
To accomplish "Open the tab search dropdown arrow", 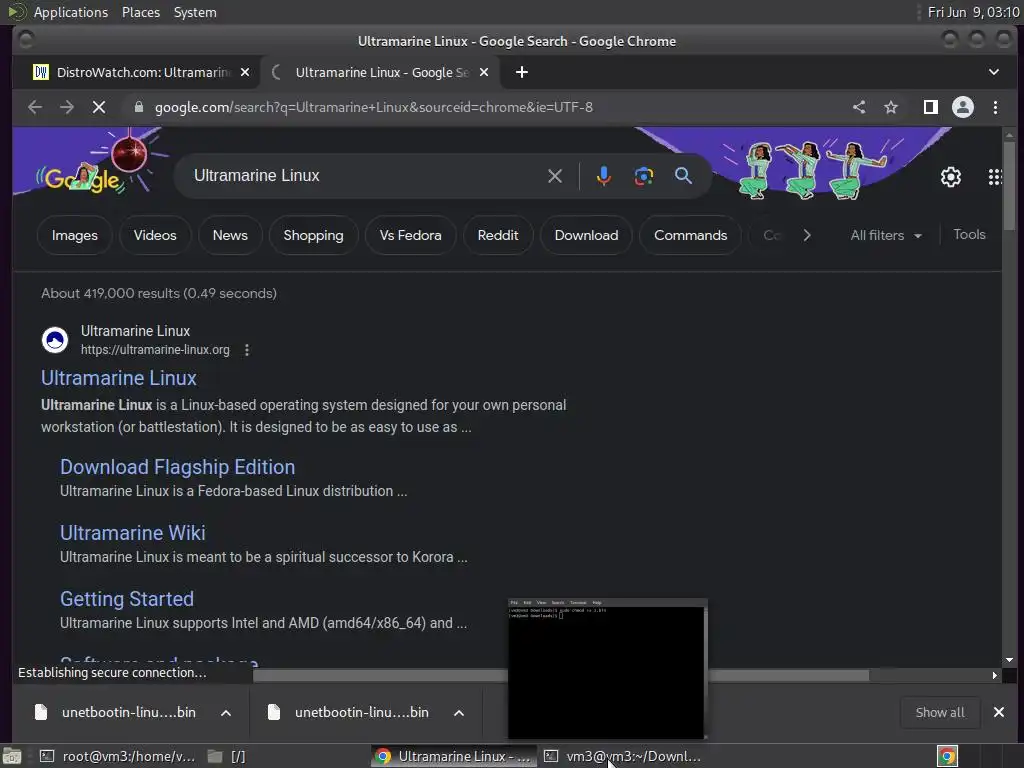I will coord(993,72).
